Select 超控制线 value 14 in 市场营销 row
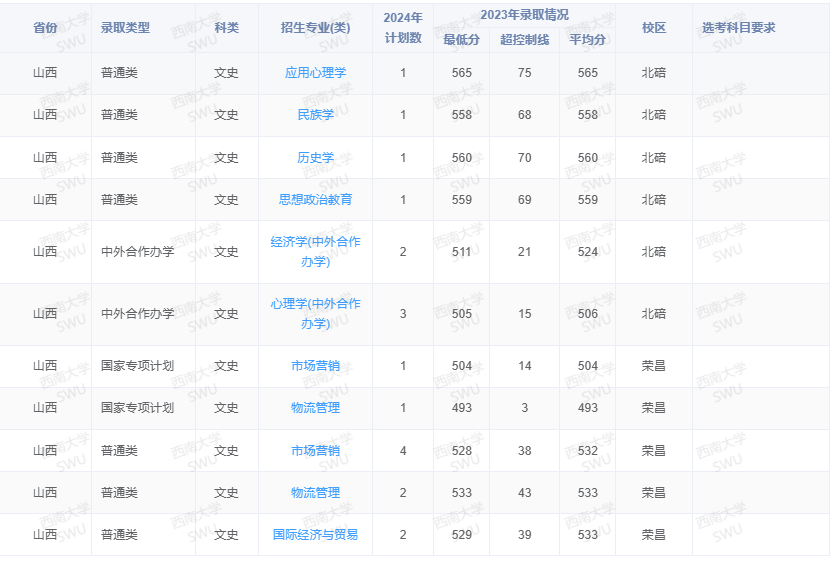The height and width of the screenshot is (561, 832). pyautogui.click(x=524, y=366)
